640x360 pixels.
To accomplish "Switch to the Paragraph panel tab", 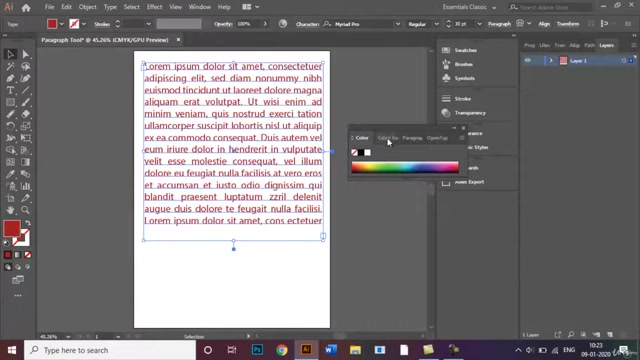I will (412, 138).
